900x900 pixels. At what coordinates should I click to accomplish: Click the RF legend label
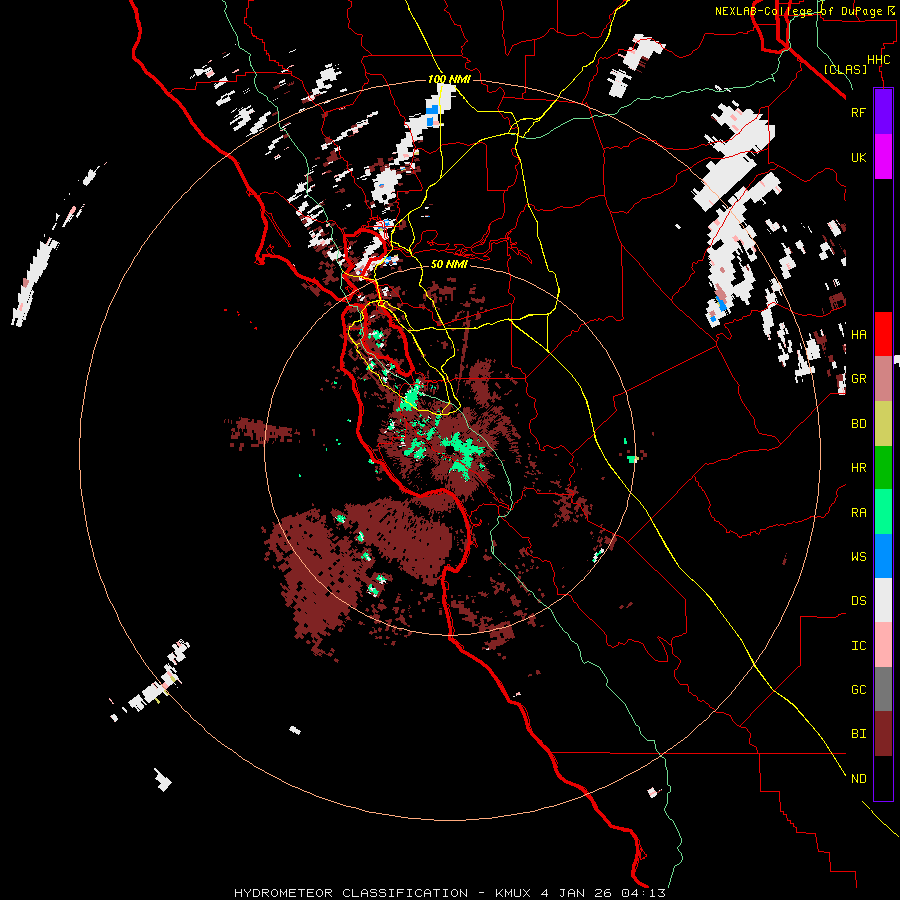(858, 112)
